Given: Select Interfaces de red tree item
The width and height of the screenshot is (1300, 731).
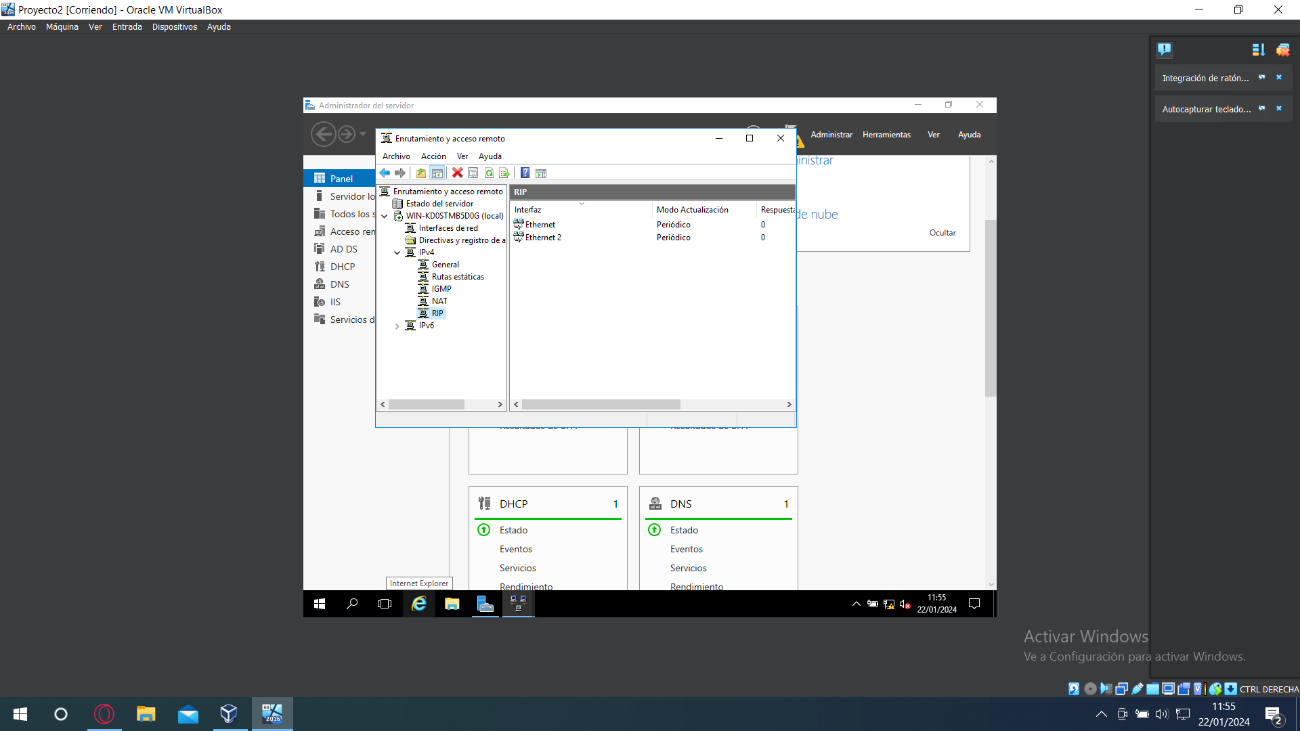Looking at the screenshot, I should [448, 228].
